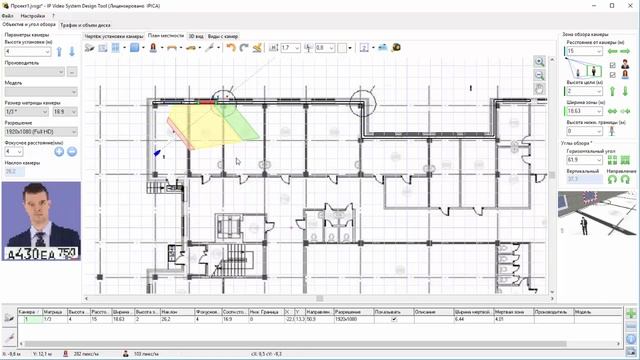Click the pencil tool icon in the top toolbar
The height and width of the screenshot is (360, 640).
tap(209, 48)
